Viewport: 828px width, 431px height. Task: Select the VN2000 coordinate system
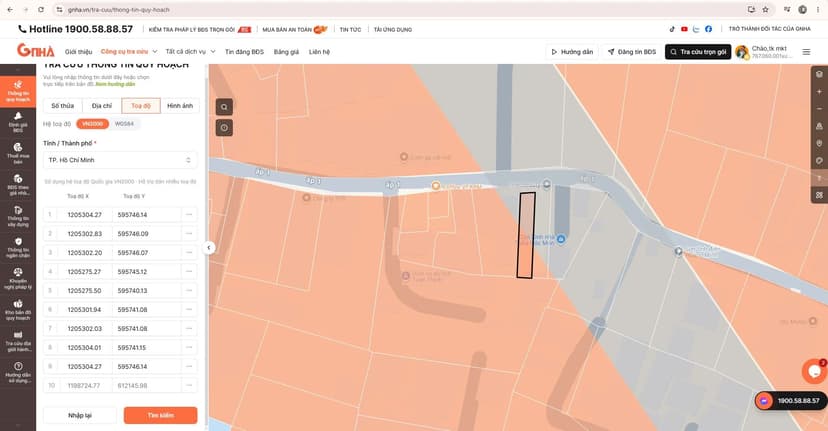pyautogui.click(x=92, y=124)
